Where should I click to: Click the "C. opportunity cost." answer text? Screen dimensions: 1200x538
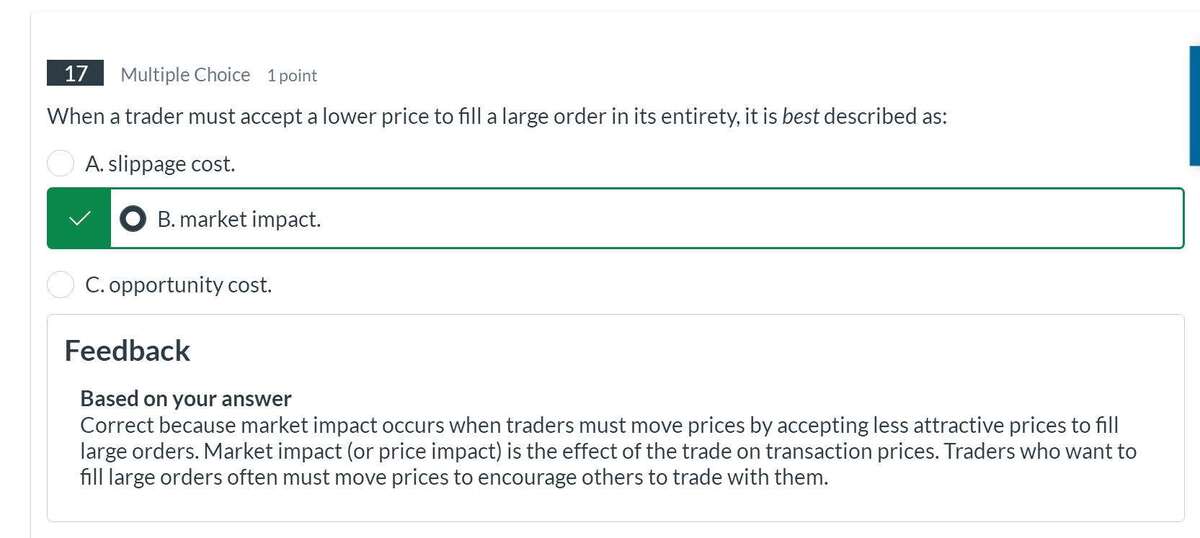coord(178,285)
